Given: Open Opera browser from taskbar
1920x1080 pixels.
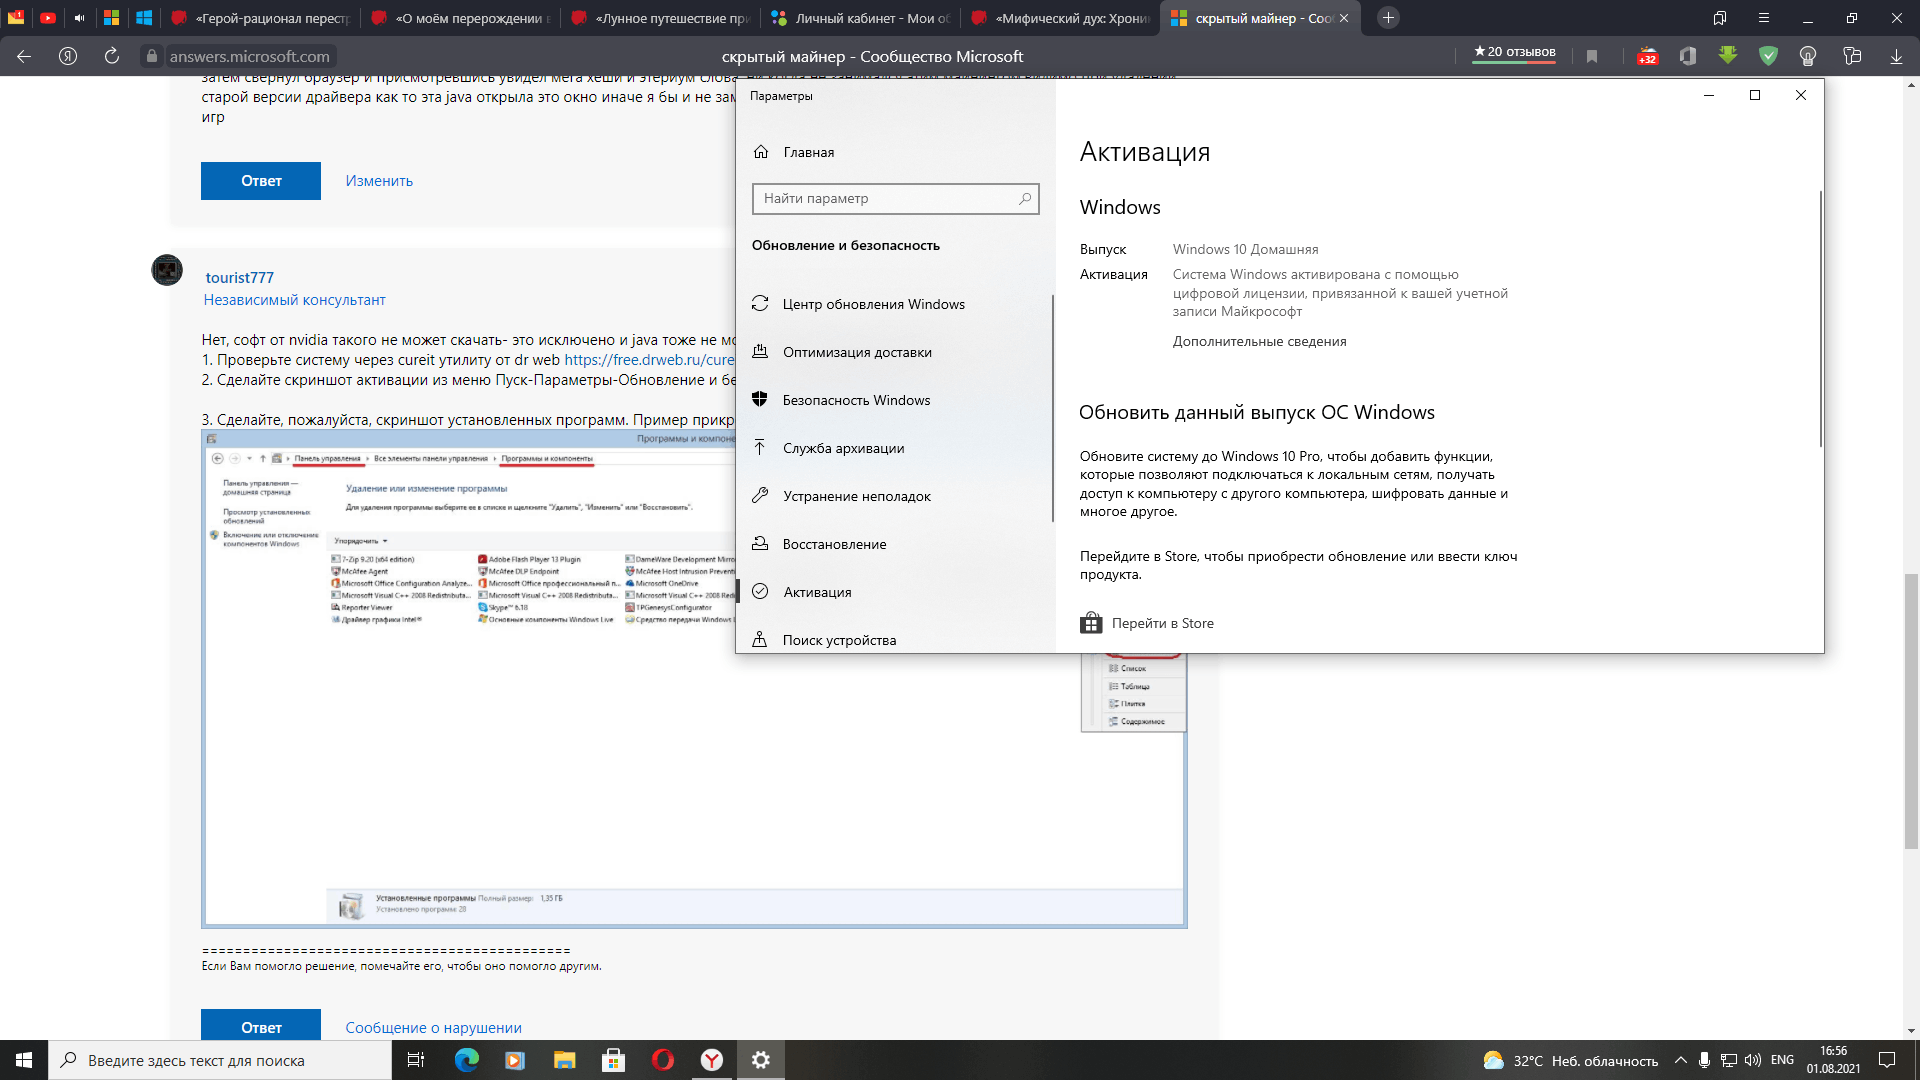Looking at the screenshot, I should pyautogui.click(x=663, y=1060).
